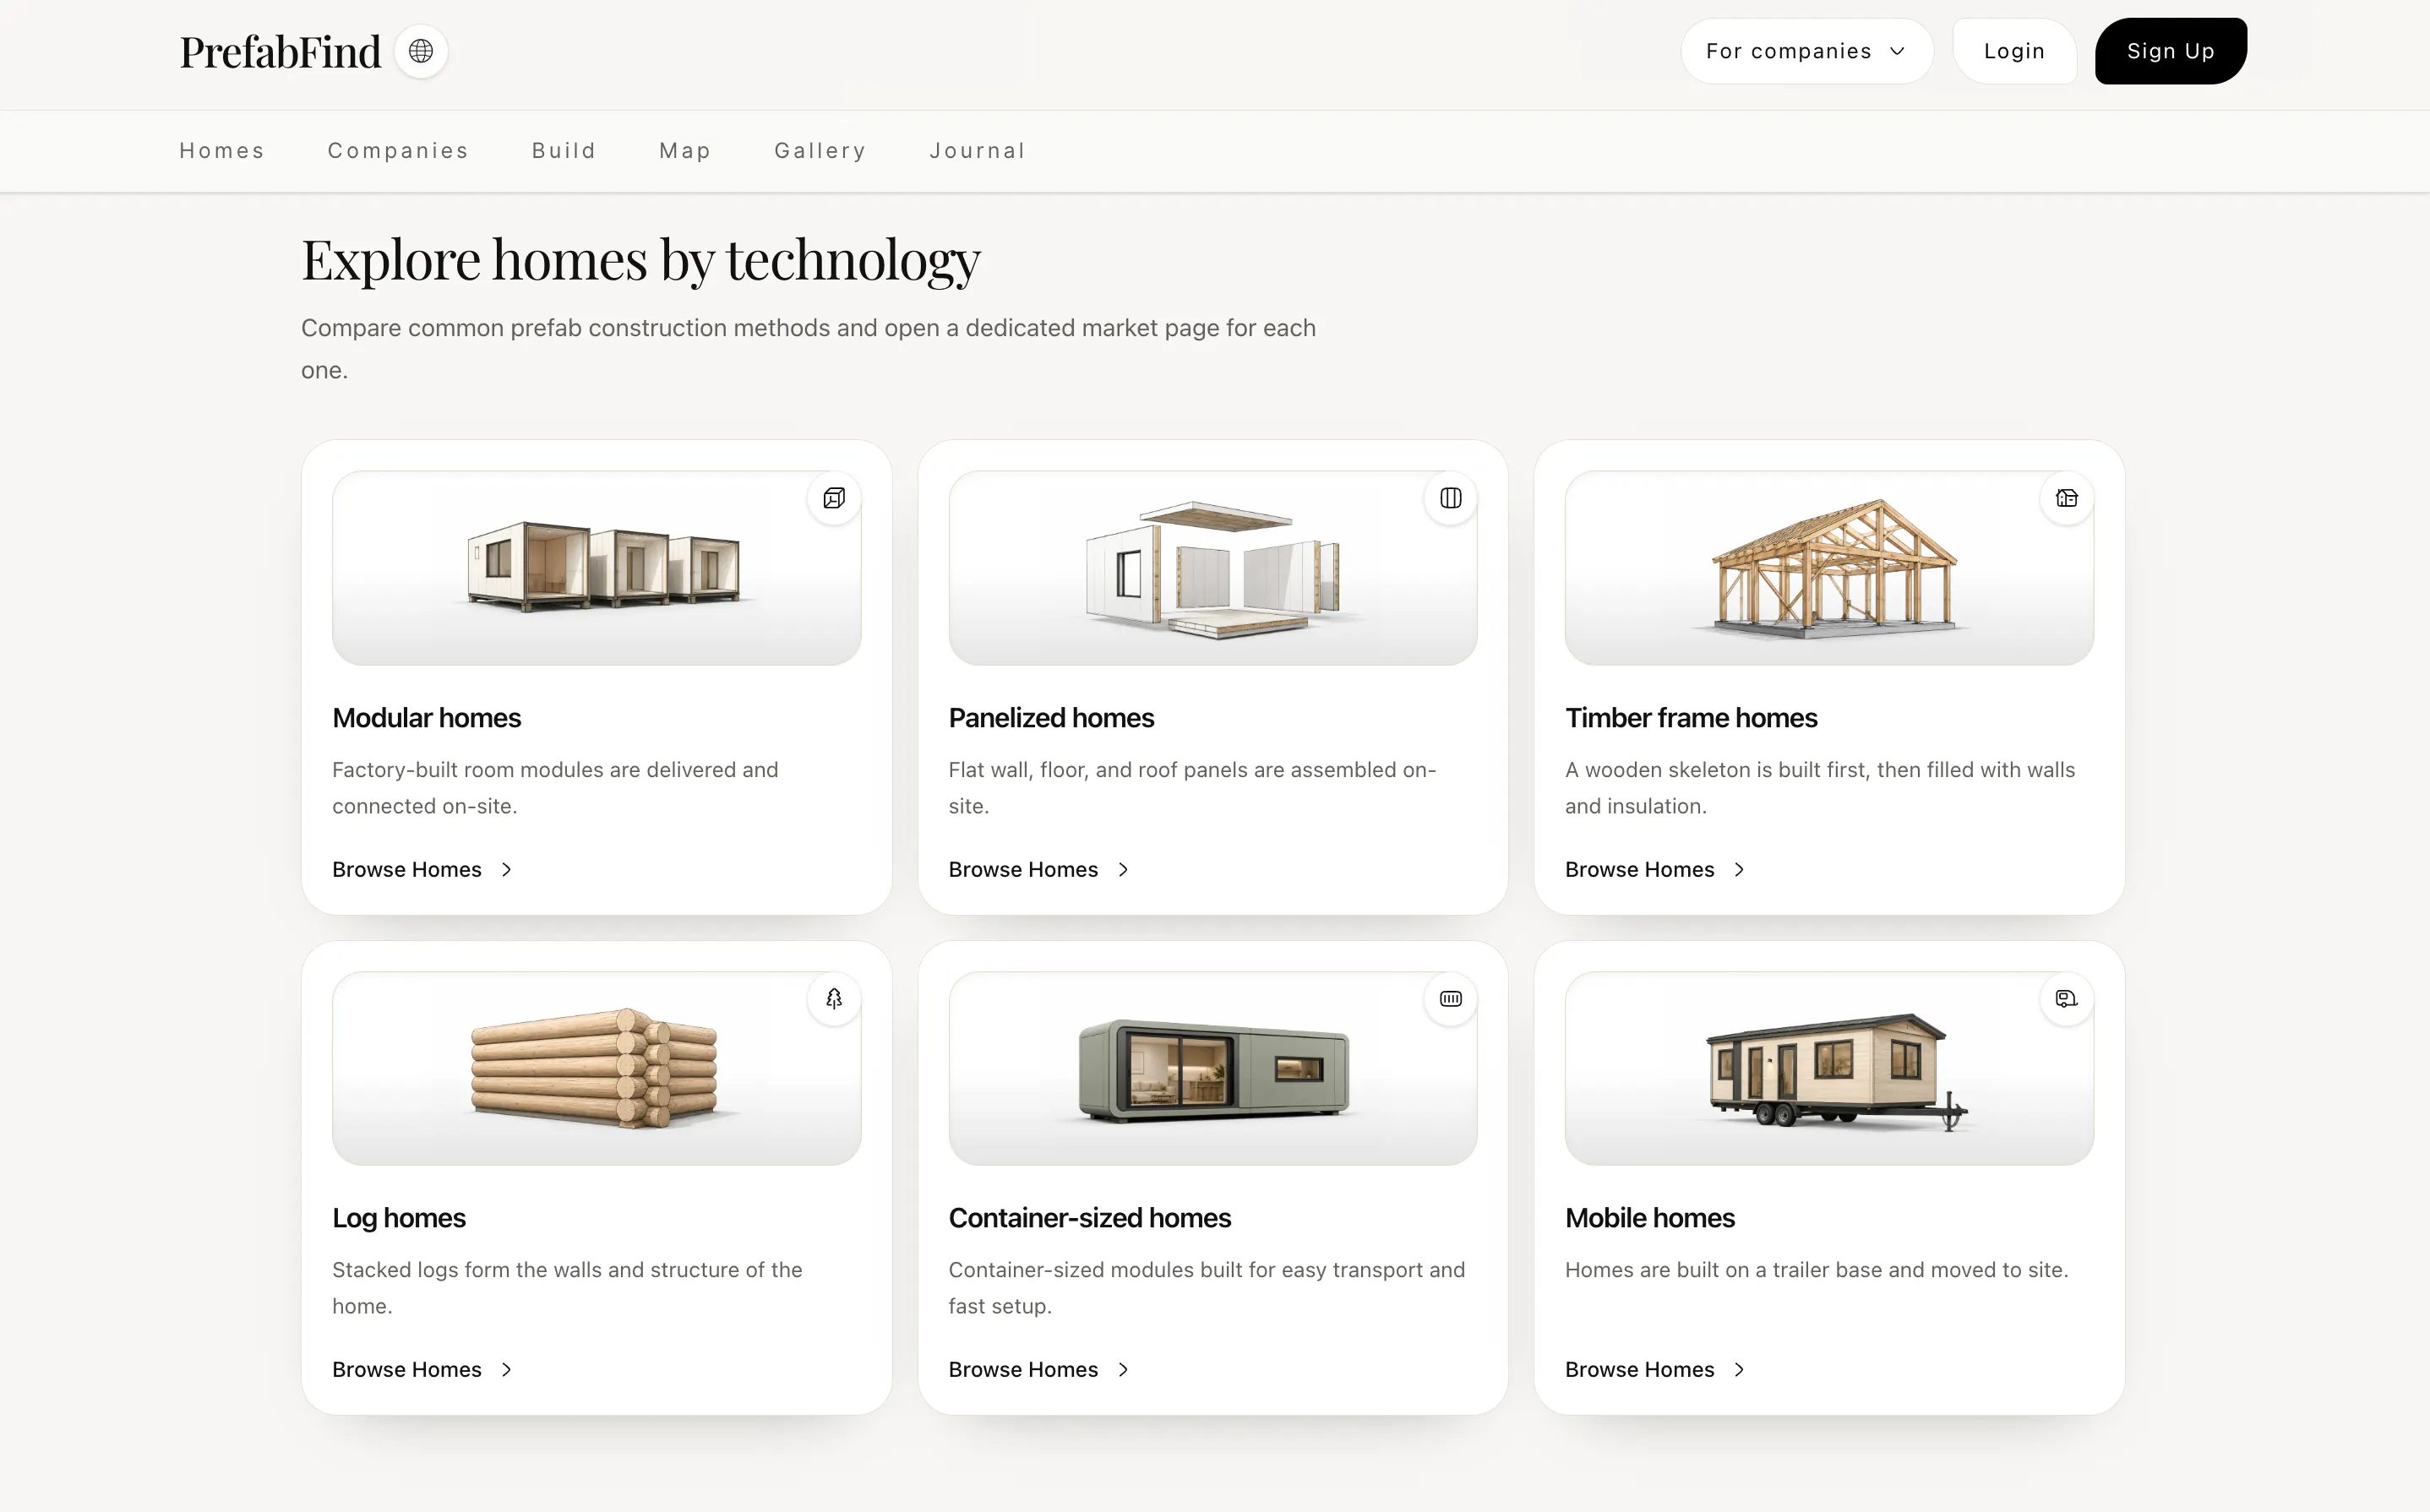Open the Map nav item
This screenshot has width=2430, height=1512.
click(685, 151)
